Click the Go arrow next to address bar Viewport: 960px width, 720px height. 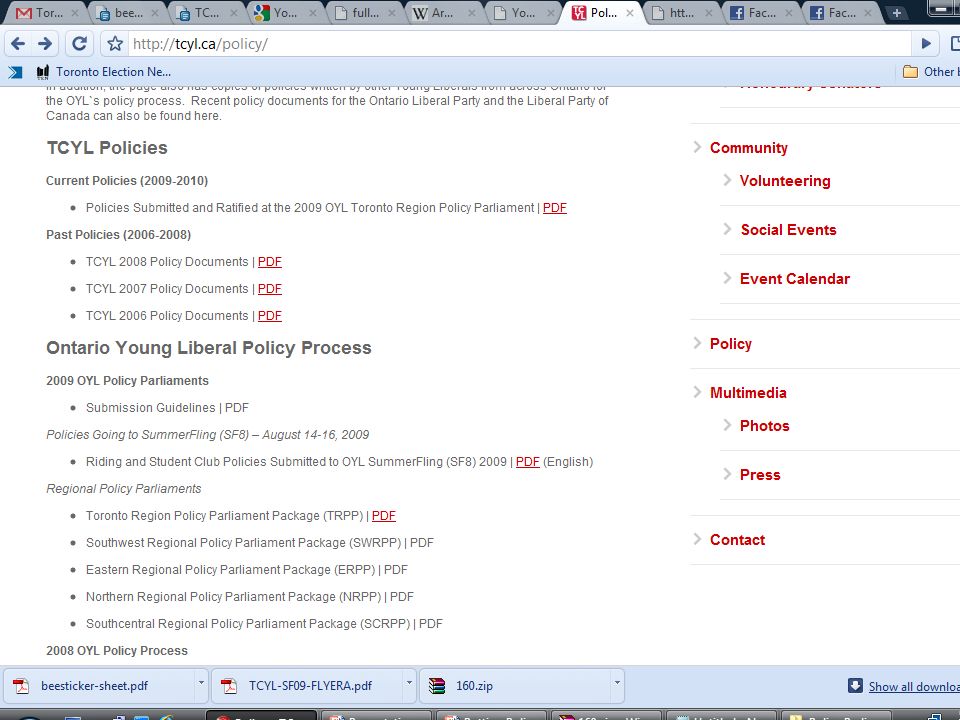926,43
